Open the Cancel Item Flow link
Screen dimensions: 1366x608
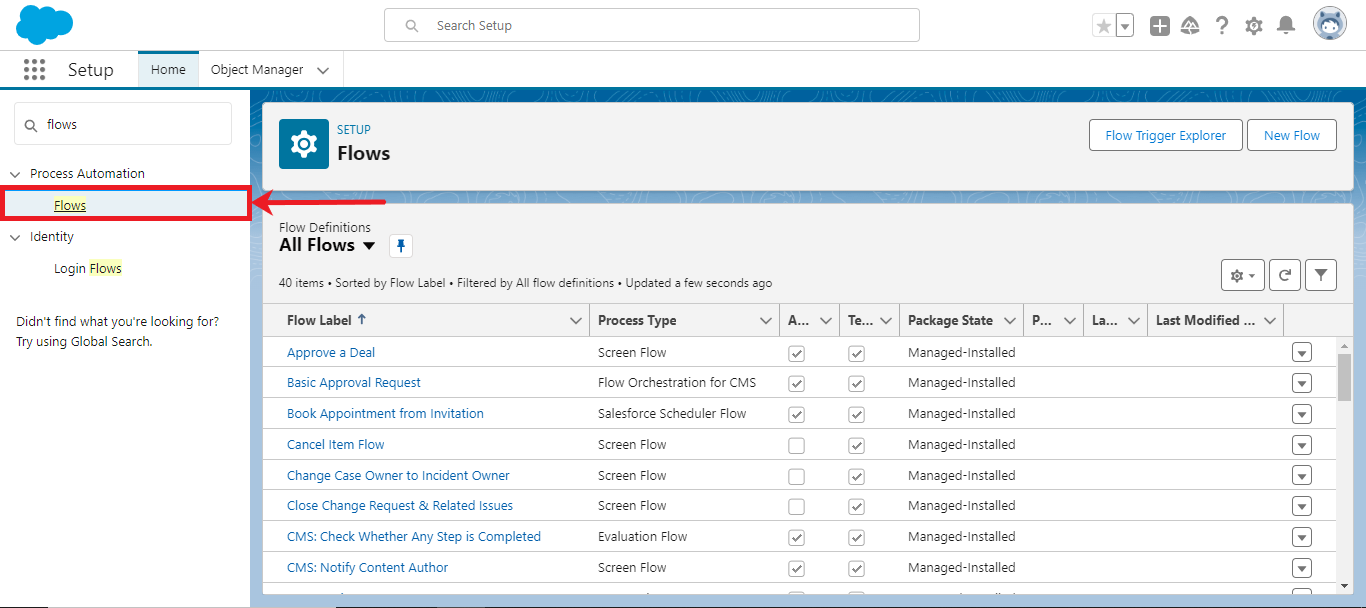(336, 444)
